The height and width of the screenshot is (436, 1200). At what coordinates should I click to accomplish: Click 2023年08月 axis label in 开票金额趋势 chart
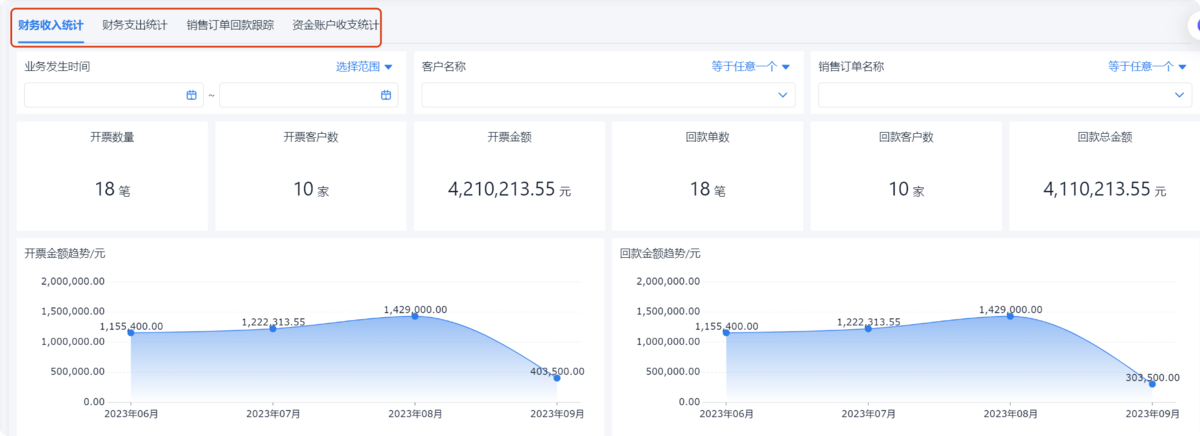click(415, 413)
